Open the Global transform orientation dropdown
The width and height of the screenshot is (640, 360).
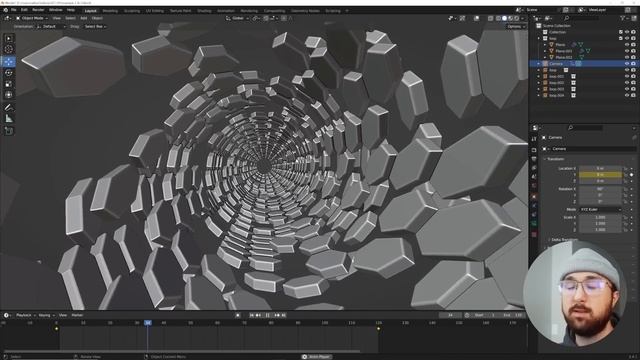pos(237,18)
